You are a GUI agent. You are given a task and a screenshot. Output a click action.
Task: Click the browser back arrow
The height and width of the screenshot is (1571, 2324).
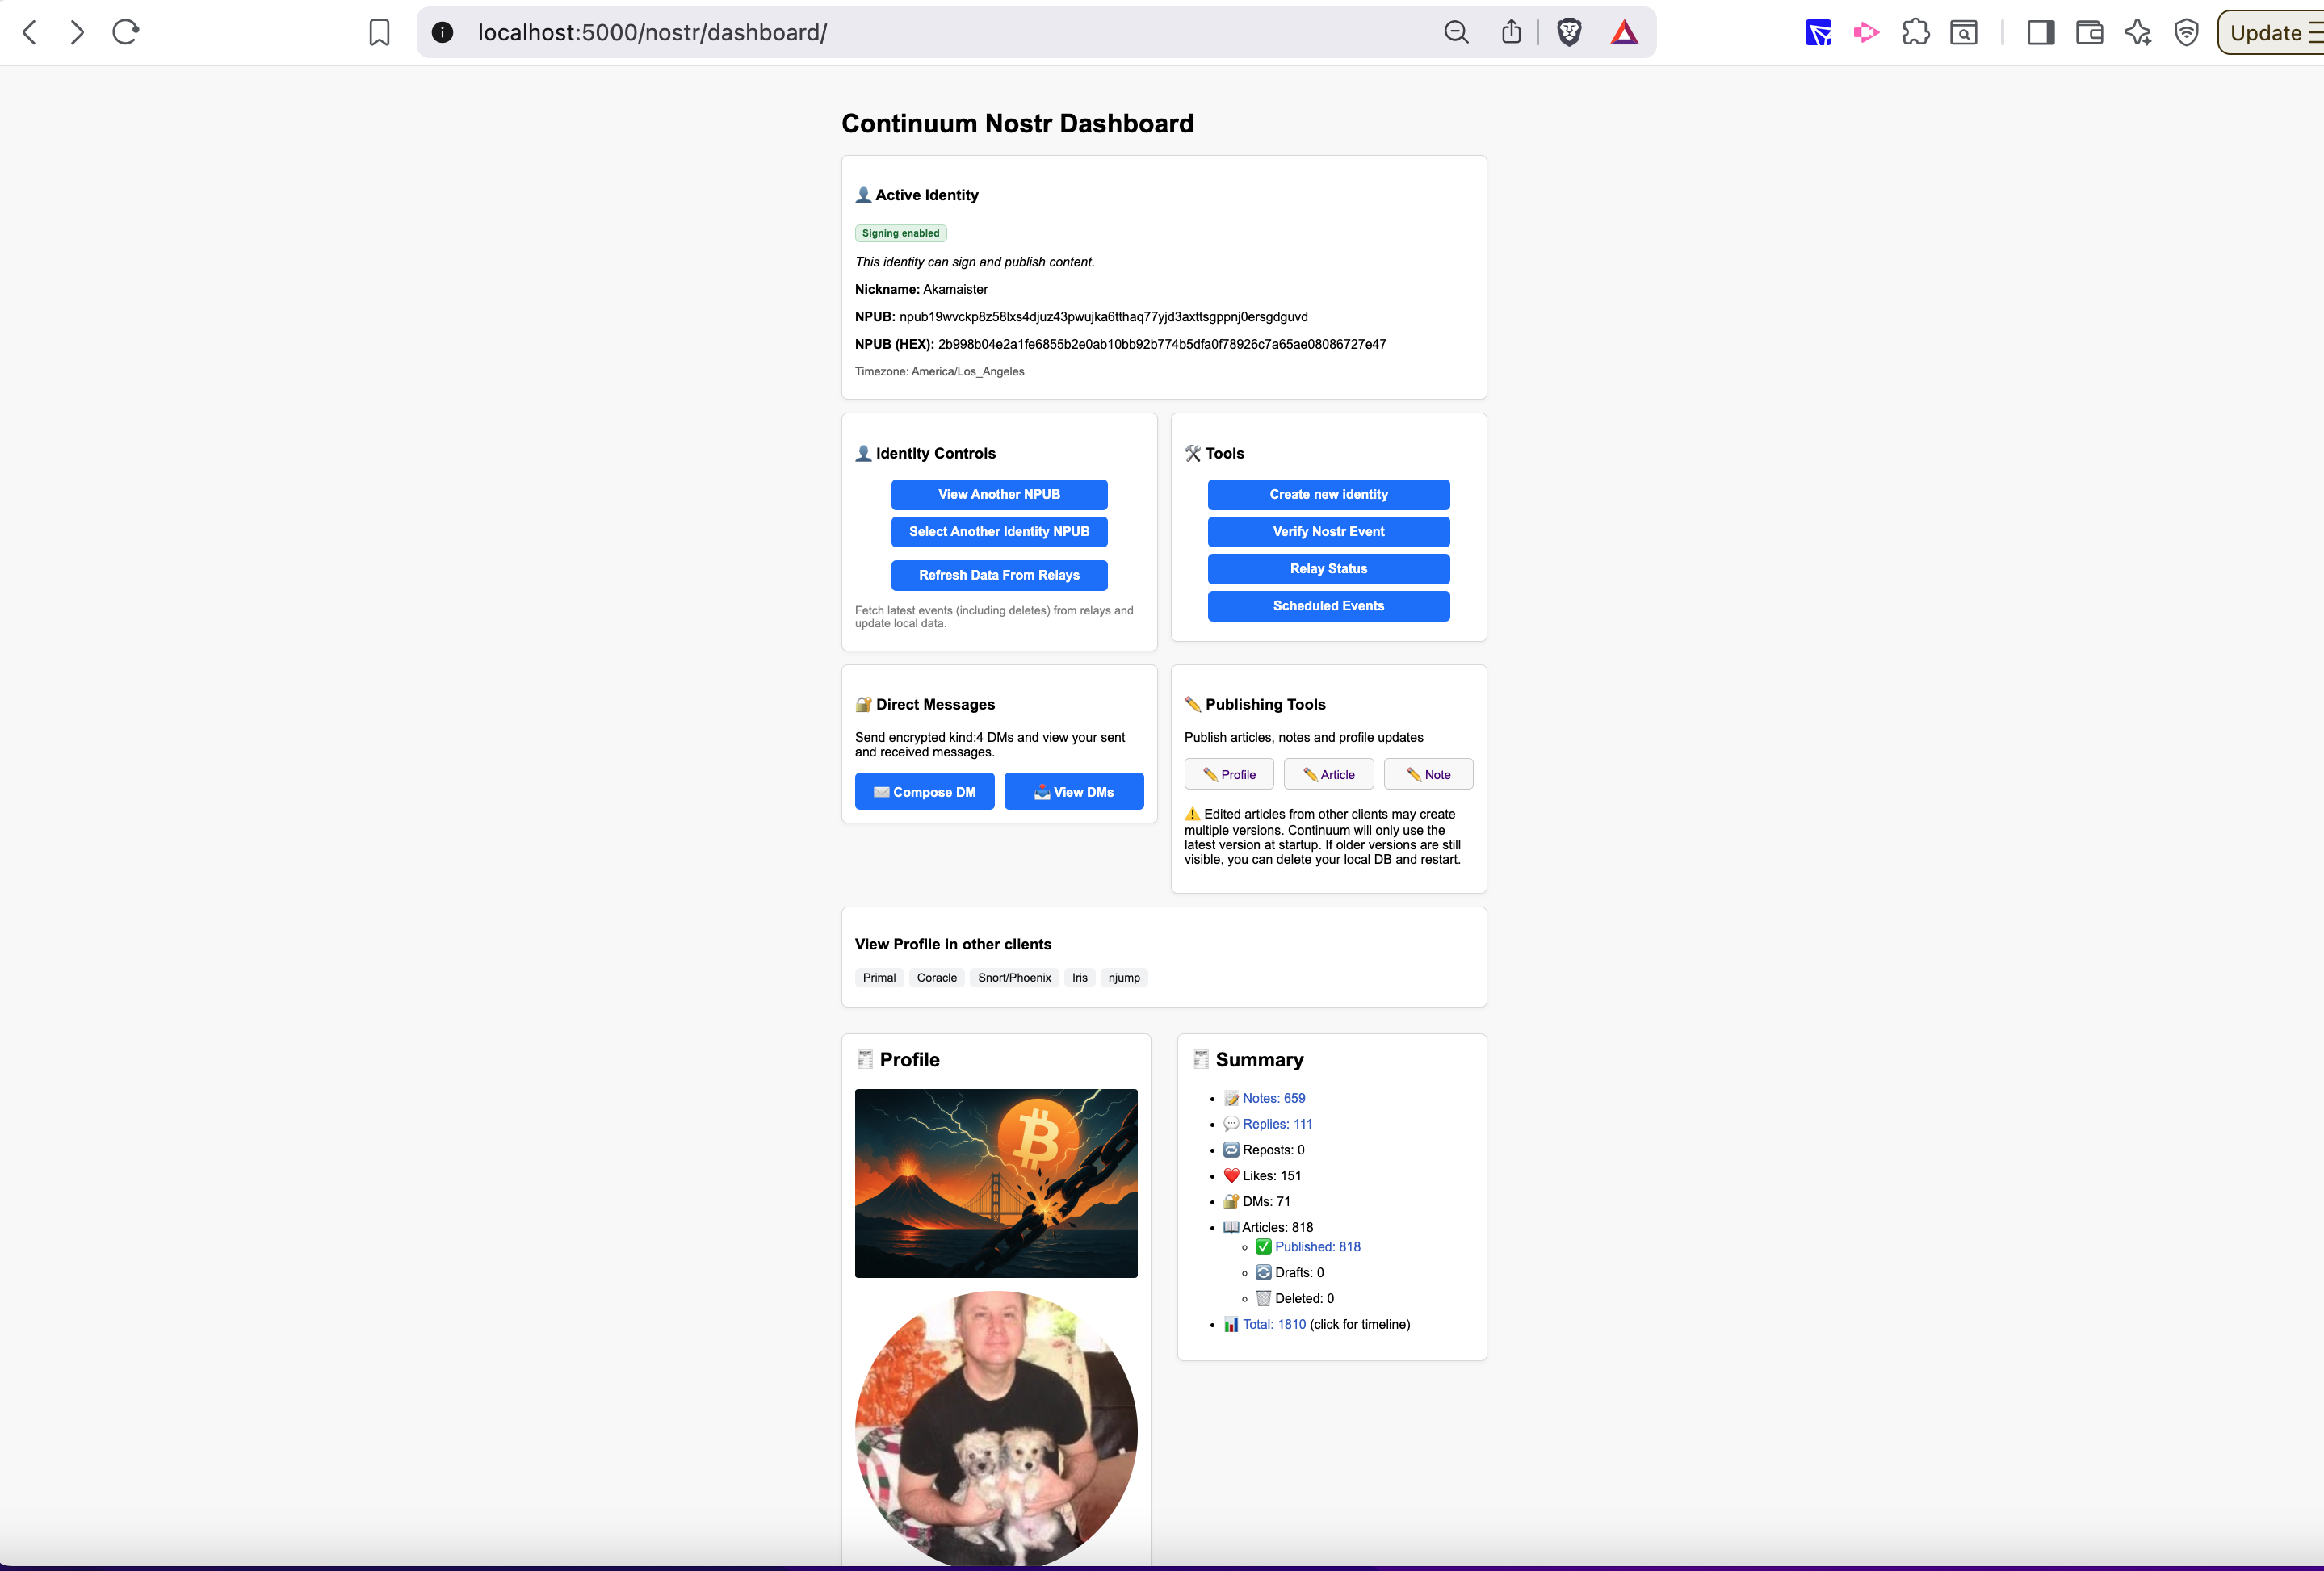(x=30, y=32)
